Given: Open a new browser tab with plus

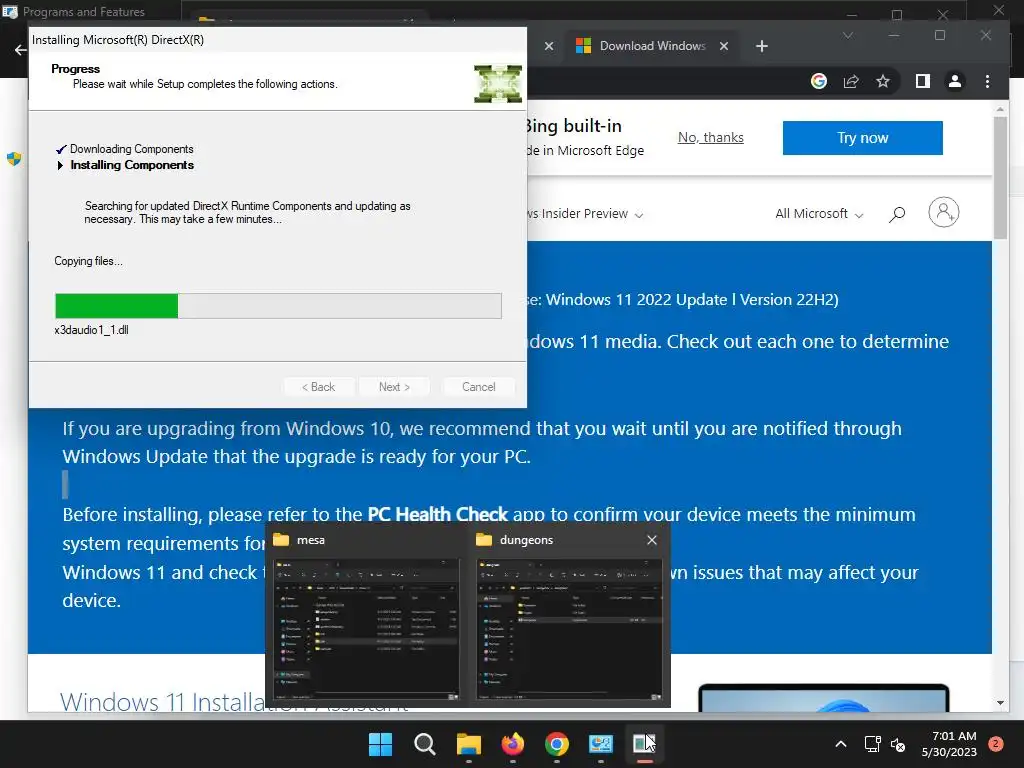Looking at the screenshot, I should tap(761, 46).
